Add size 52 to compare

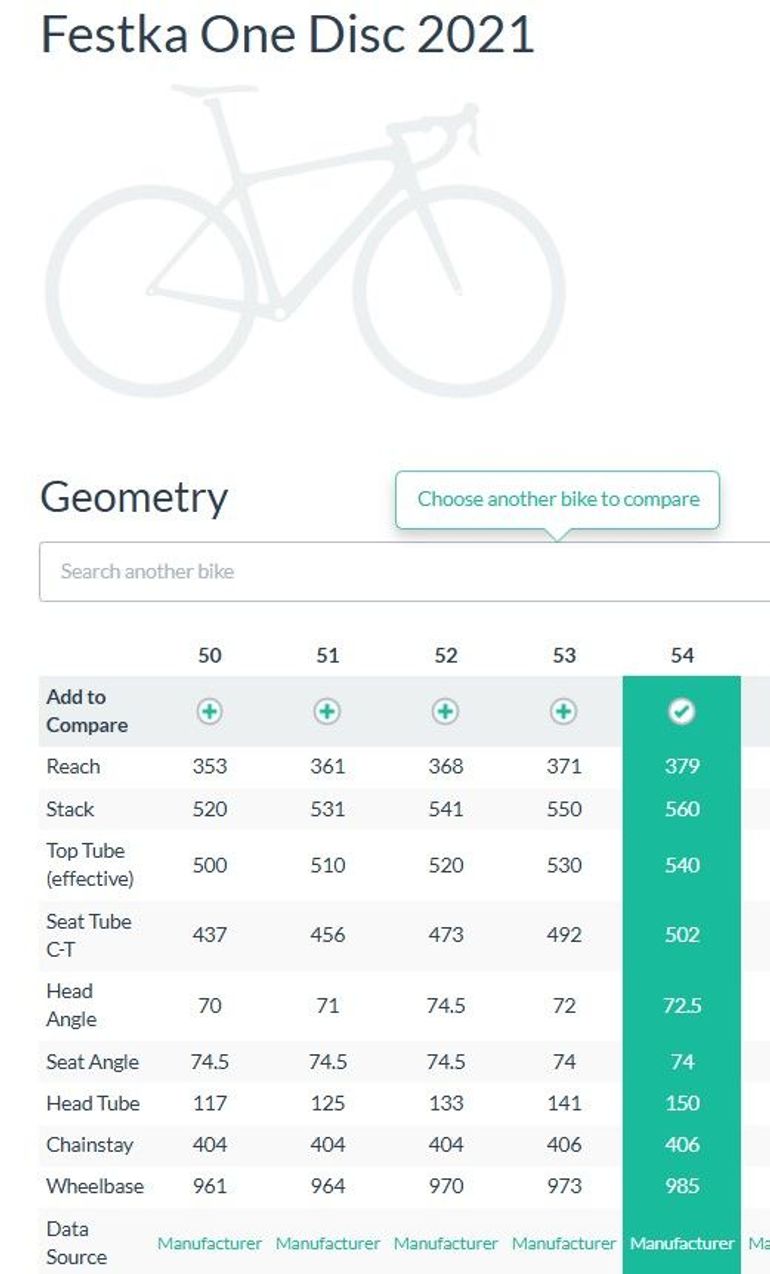point(445,711)
